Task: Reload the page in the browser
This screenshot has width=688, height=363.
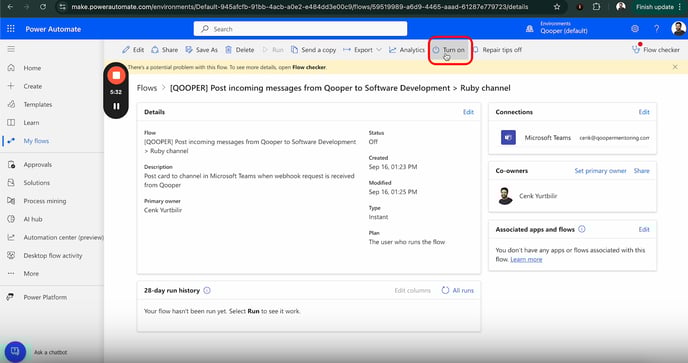Action: (x=43, y=7)
